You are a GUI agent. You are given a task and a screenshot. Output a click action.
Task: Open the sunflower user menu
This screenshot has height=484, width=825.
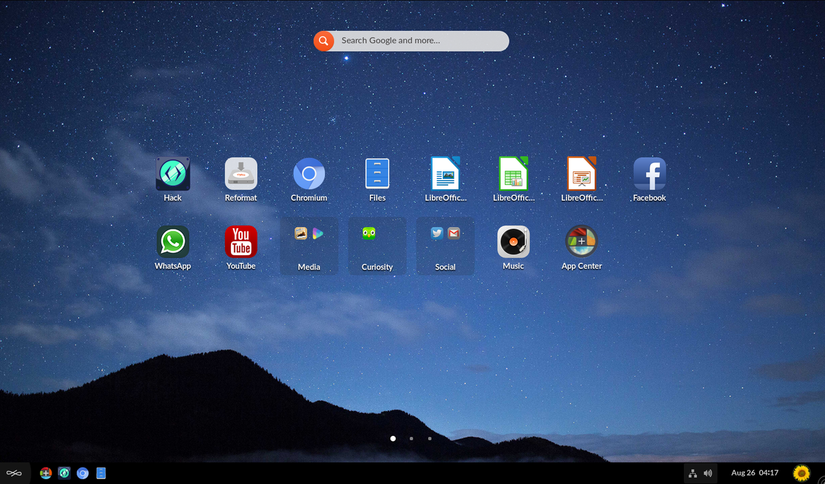pos(801,473)
